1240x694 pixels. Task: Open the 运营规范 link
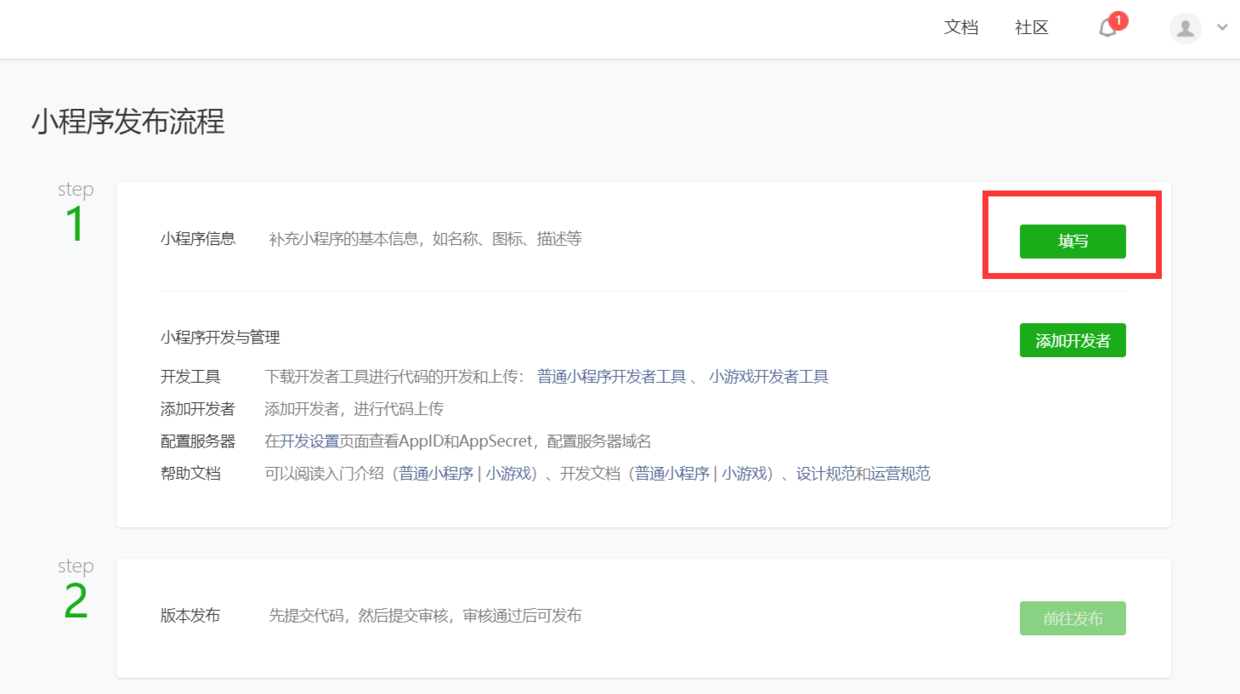point(901,474)
